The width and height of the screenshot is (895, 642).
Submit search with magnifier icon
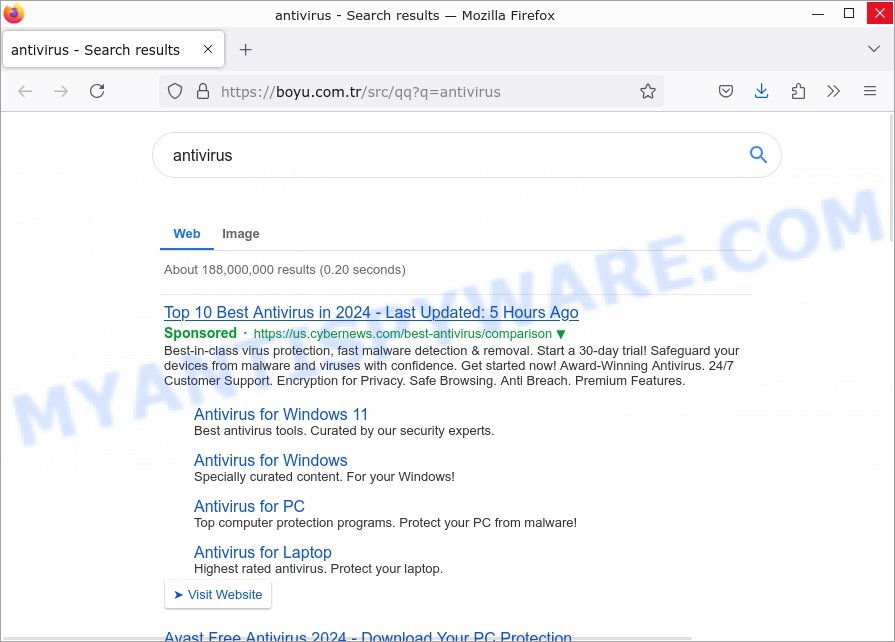(758, 155)
